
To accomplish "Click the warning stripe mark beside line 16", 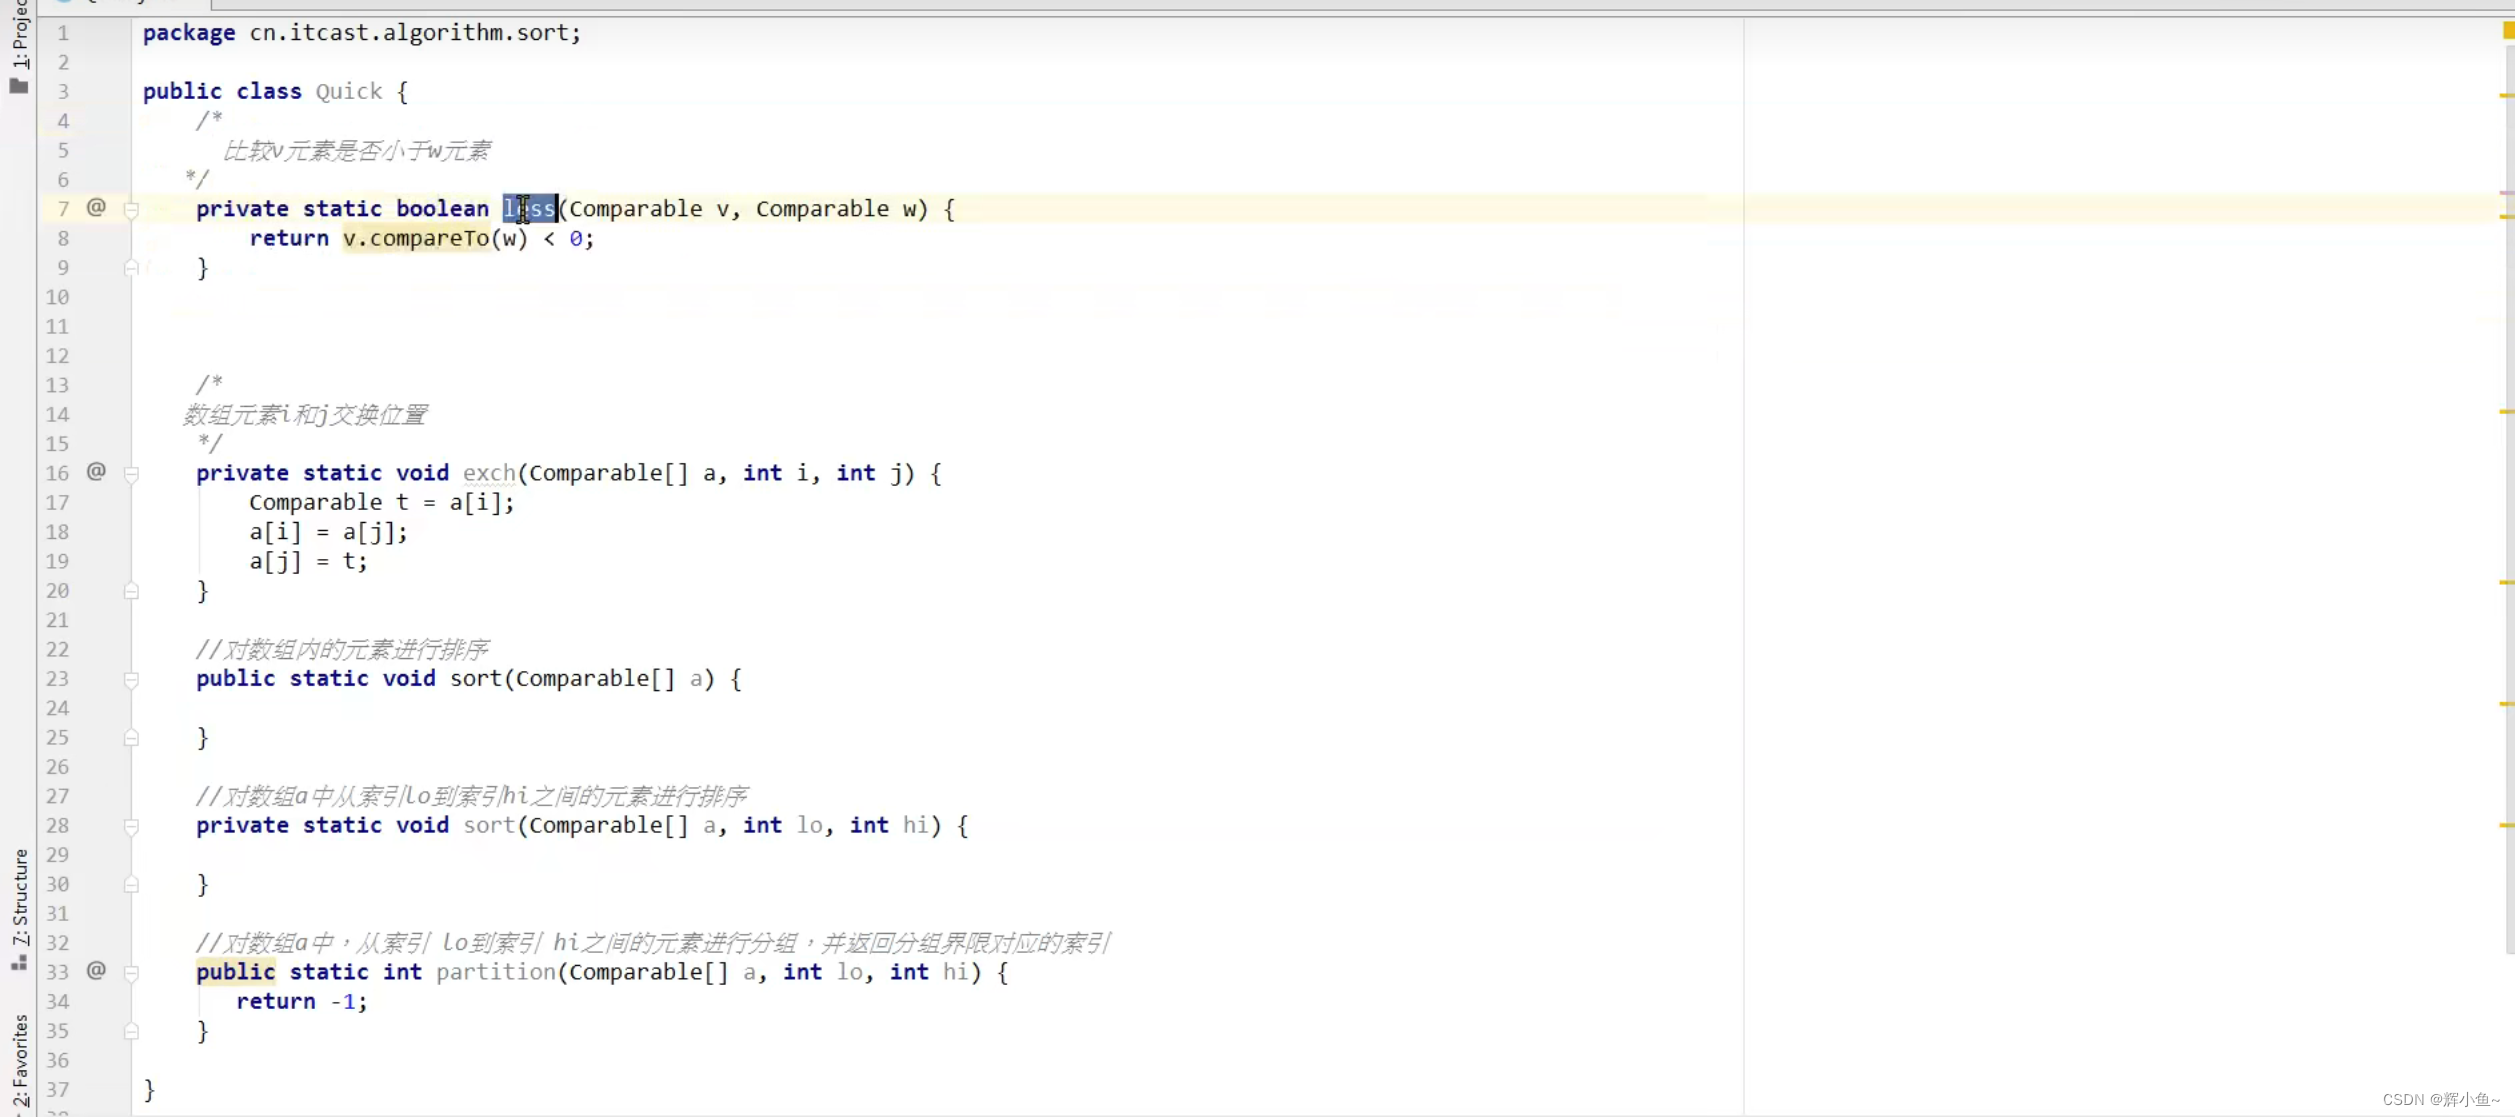I will tap(2507, 411).
